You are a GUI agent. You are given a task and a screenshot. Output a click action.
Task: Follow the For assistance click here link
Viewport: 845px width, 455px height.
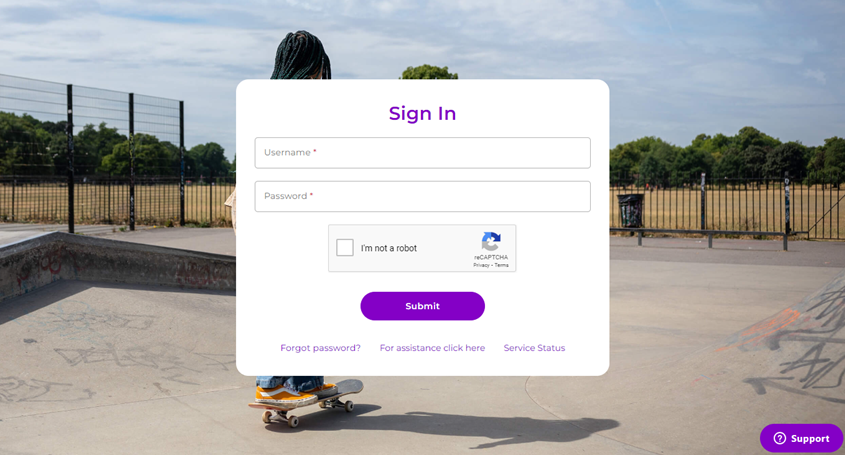pyautogui.click(x=432, y=348)
